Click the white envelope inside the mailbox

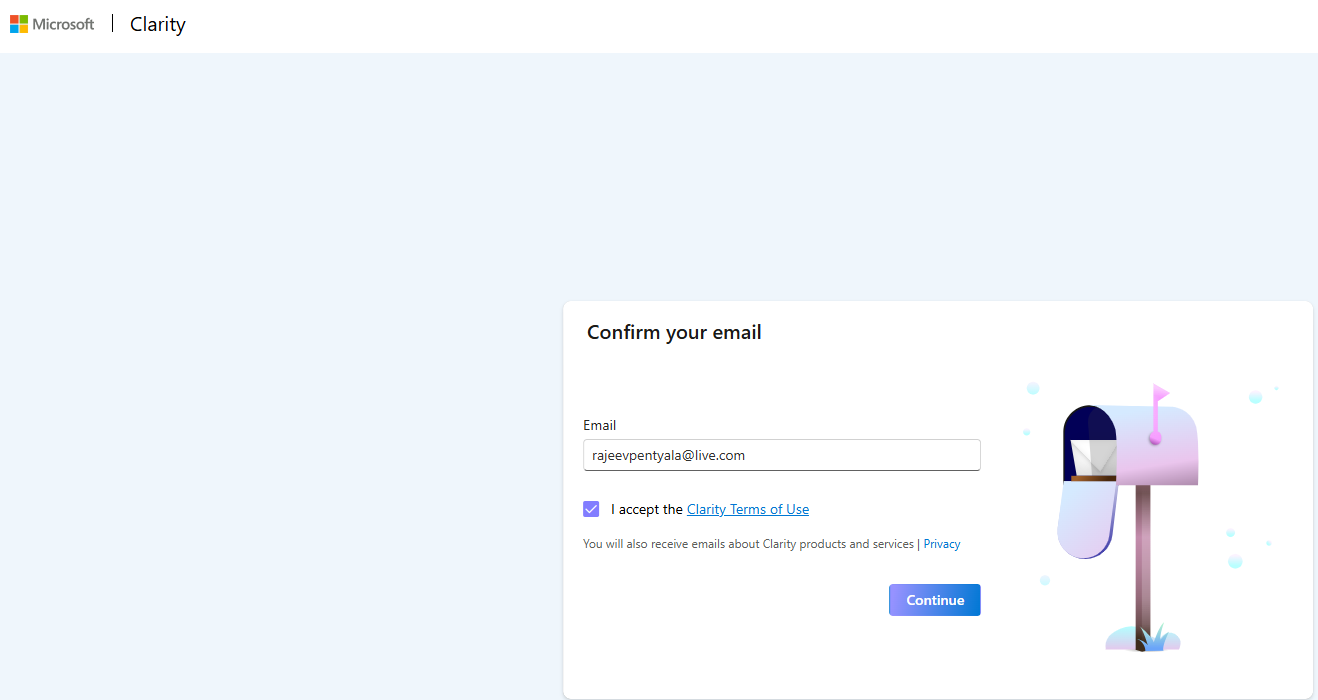(1093, 455)
